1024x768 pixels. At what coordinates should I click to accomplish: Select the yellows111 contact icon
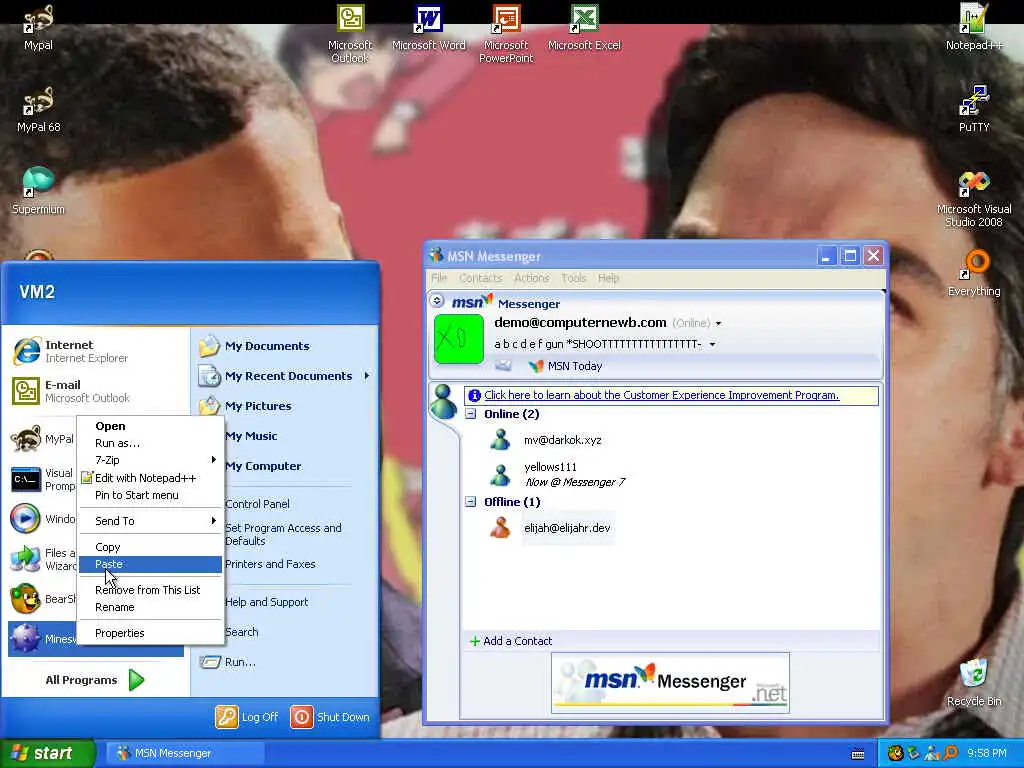pos(500,475)
